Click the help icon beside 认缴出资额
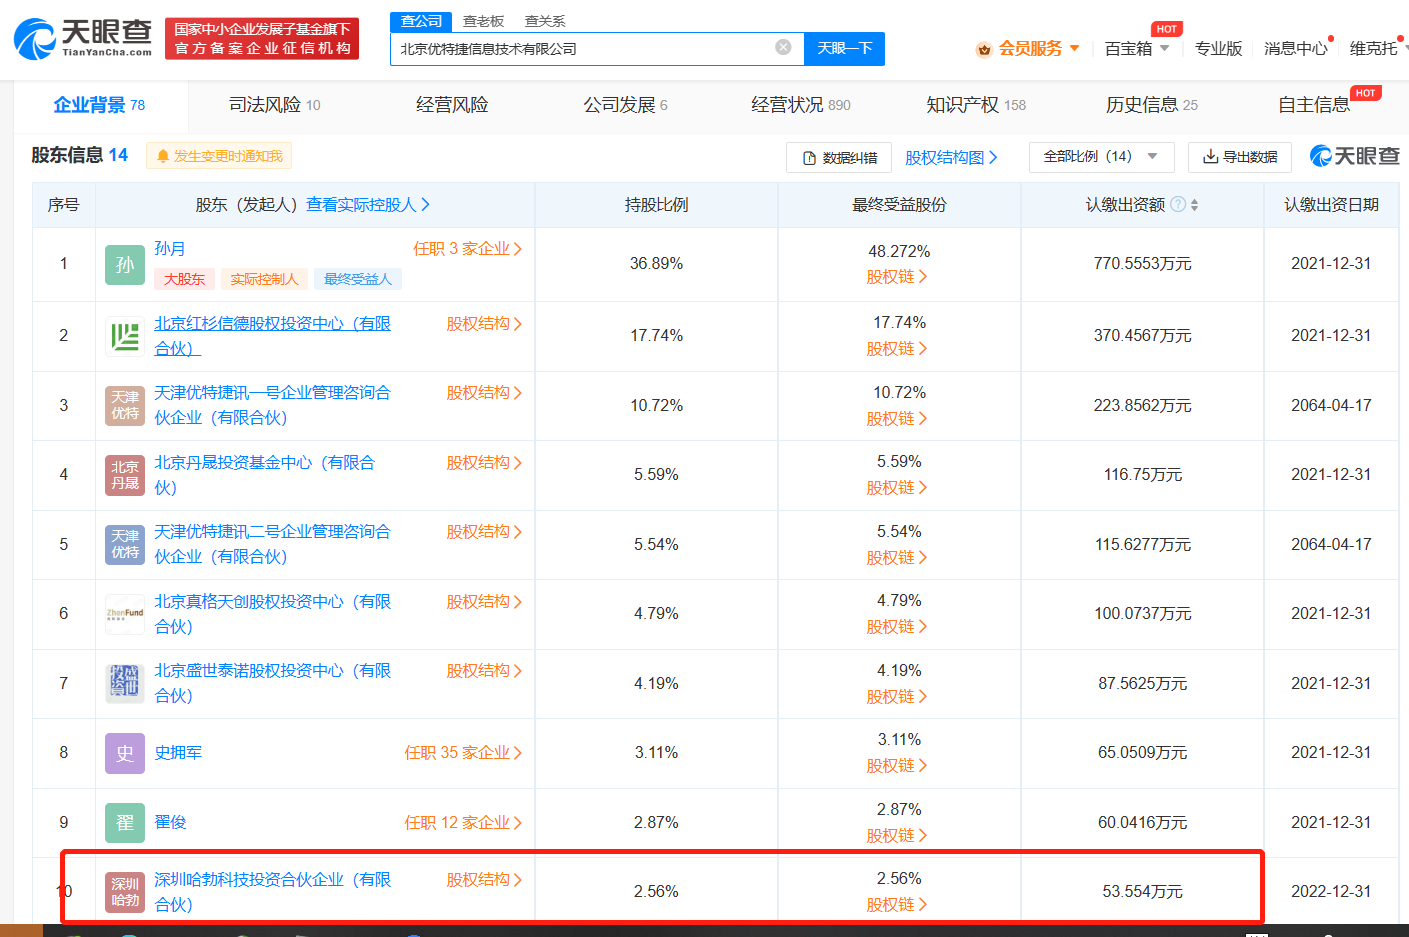 pyautogui.click(x=1178, y=204)
